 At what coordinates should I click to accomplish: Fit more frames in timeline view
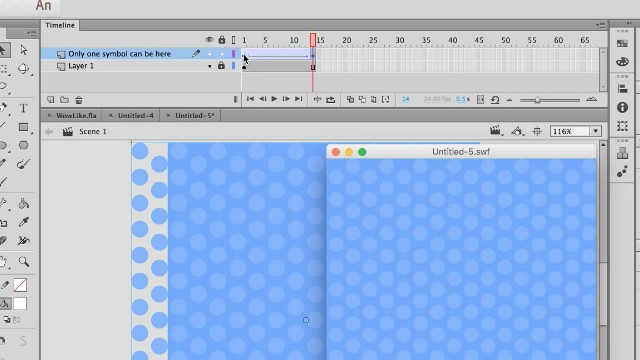tap(510, 100)
